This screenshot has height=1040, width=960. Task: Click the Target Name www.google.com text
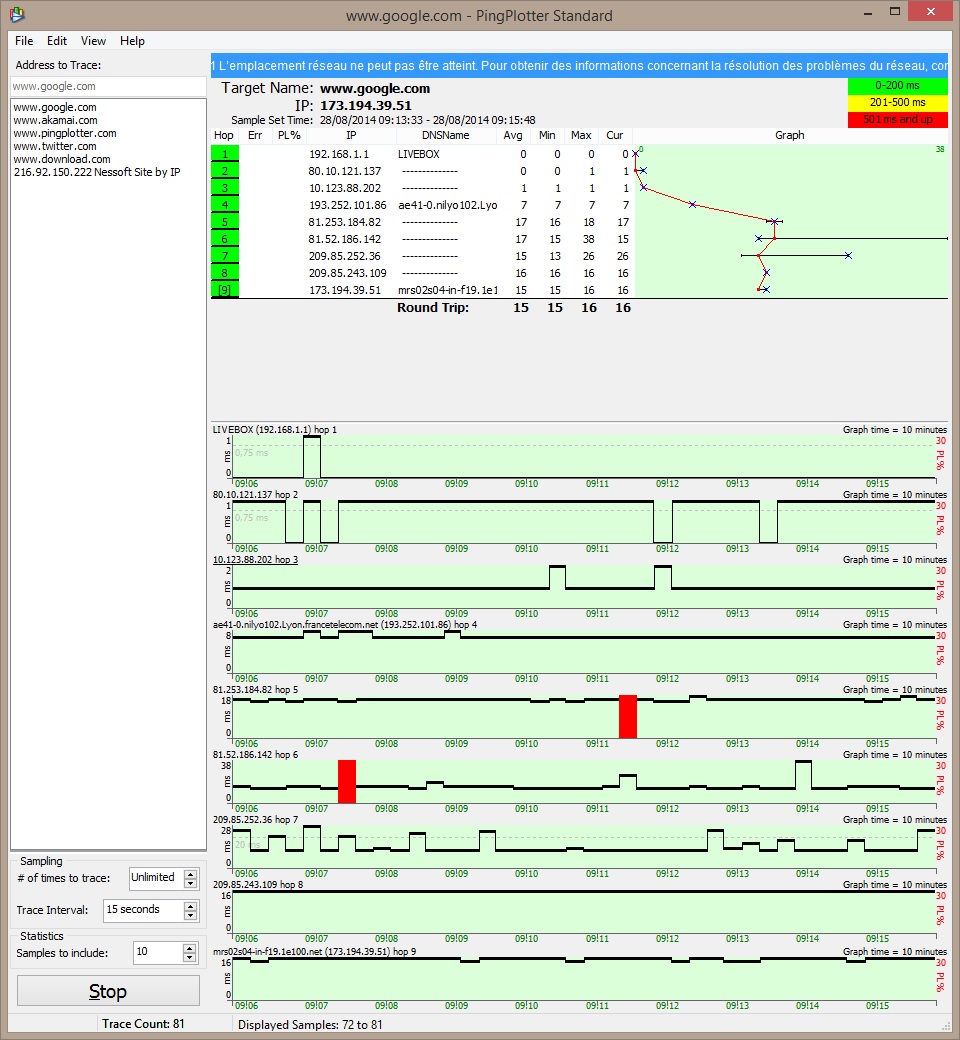pos(375,88)
